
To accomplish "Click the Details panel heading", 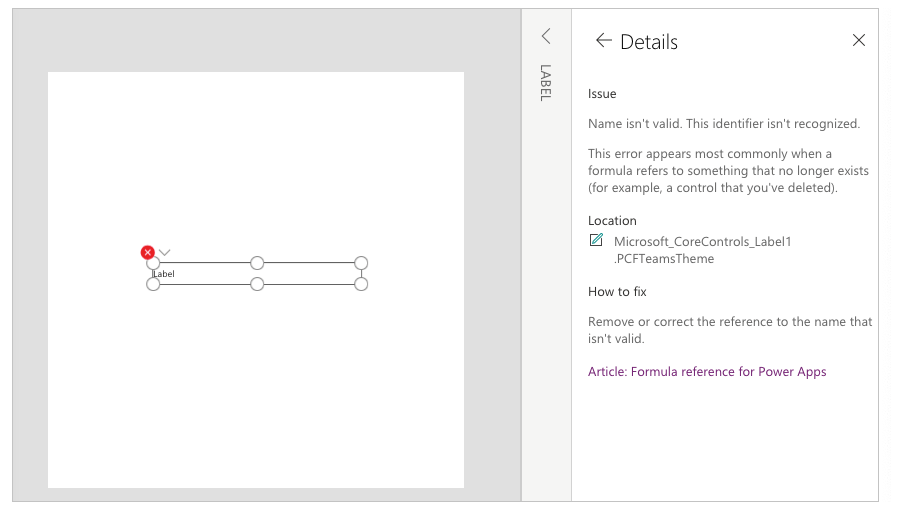I will [x=649, y=42].
